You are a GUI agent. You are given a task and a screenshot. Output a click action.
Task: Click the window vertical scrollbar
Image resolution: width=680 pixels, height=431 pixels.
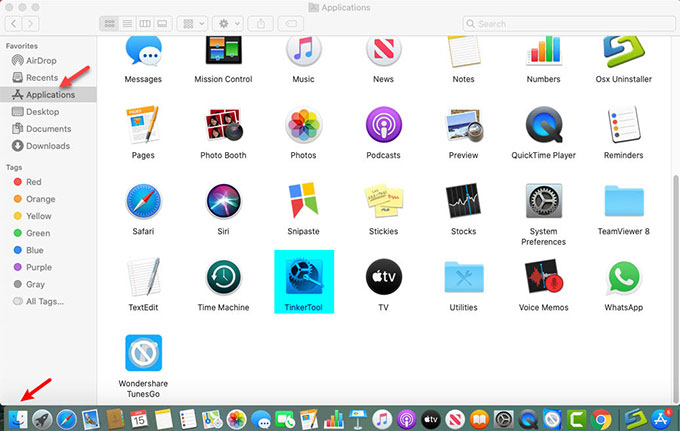[x=676, y=288]
